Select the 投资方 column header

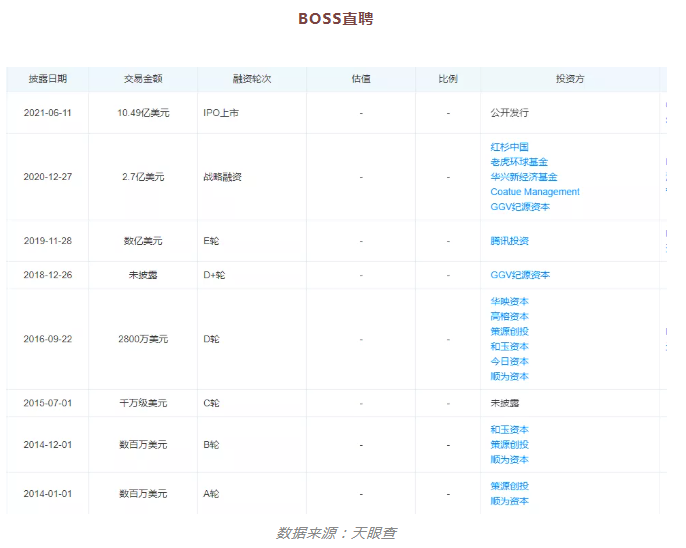tap(570, 79)
